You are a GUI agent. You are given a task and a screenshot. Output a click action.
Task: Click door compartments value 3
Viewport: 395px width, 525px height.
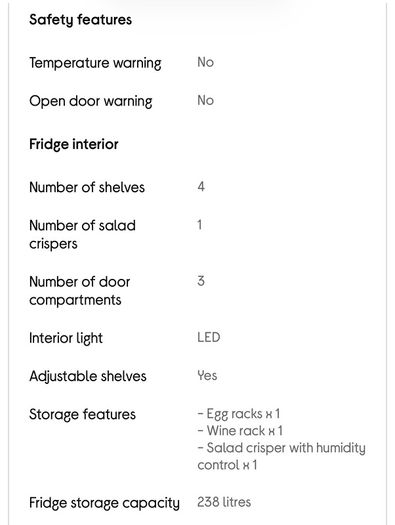201,281
